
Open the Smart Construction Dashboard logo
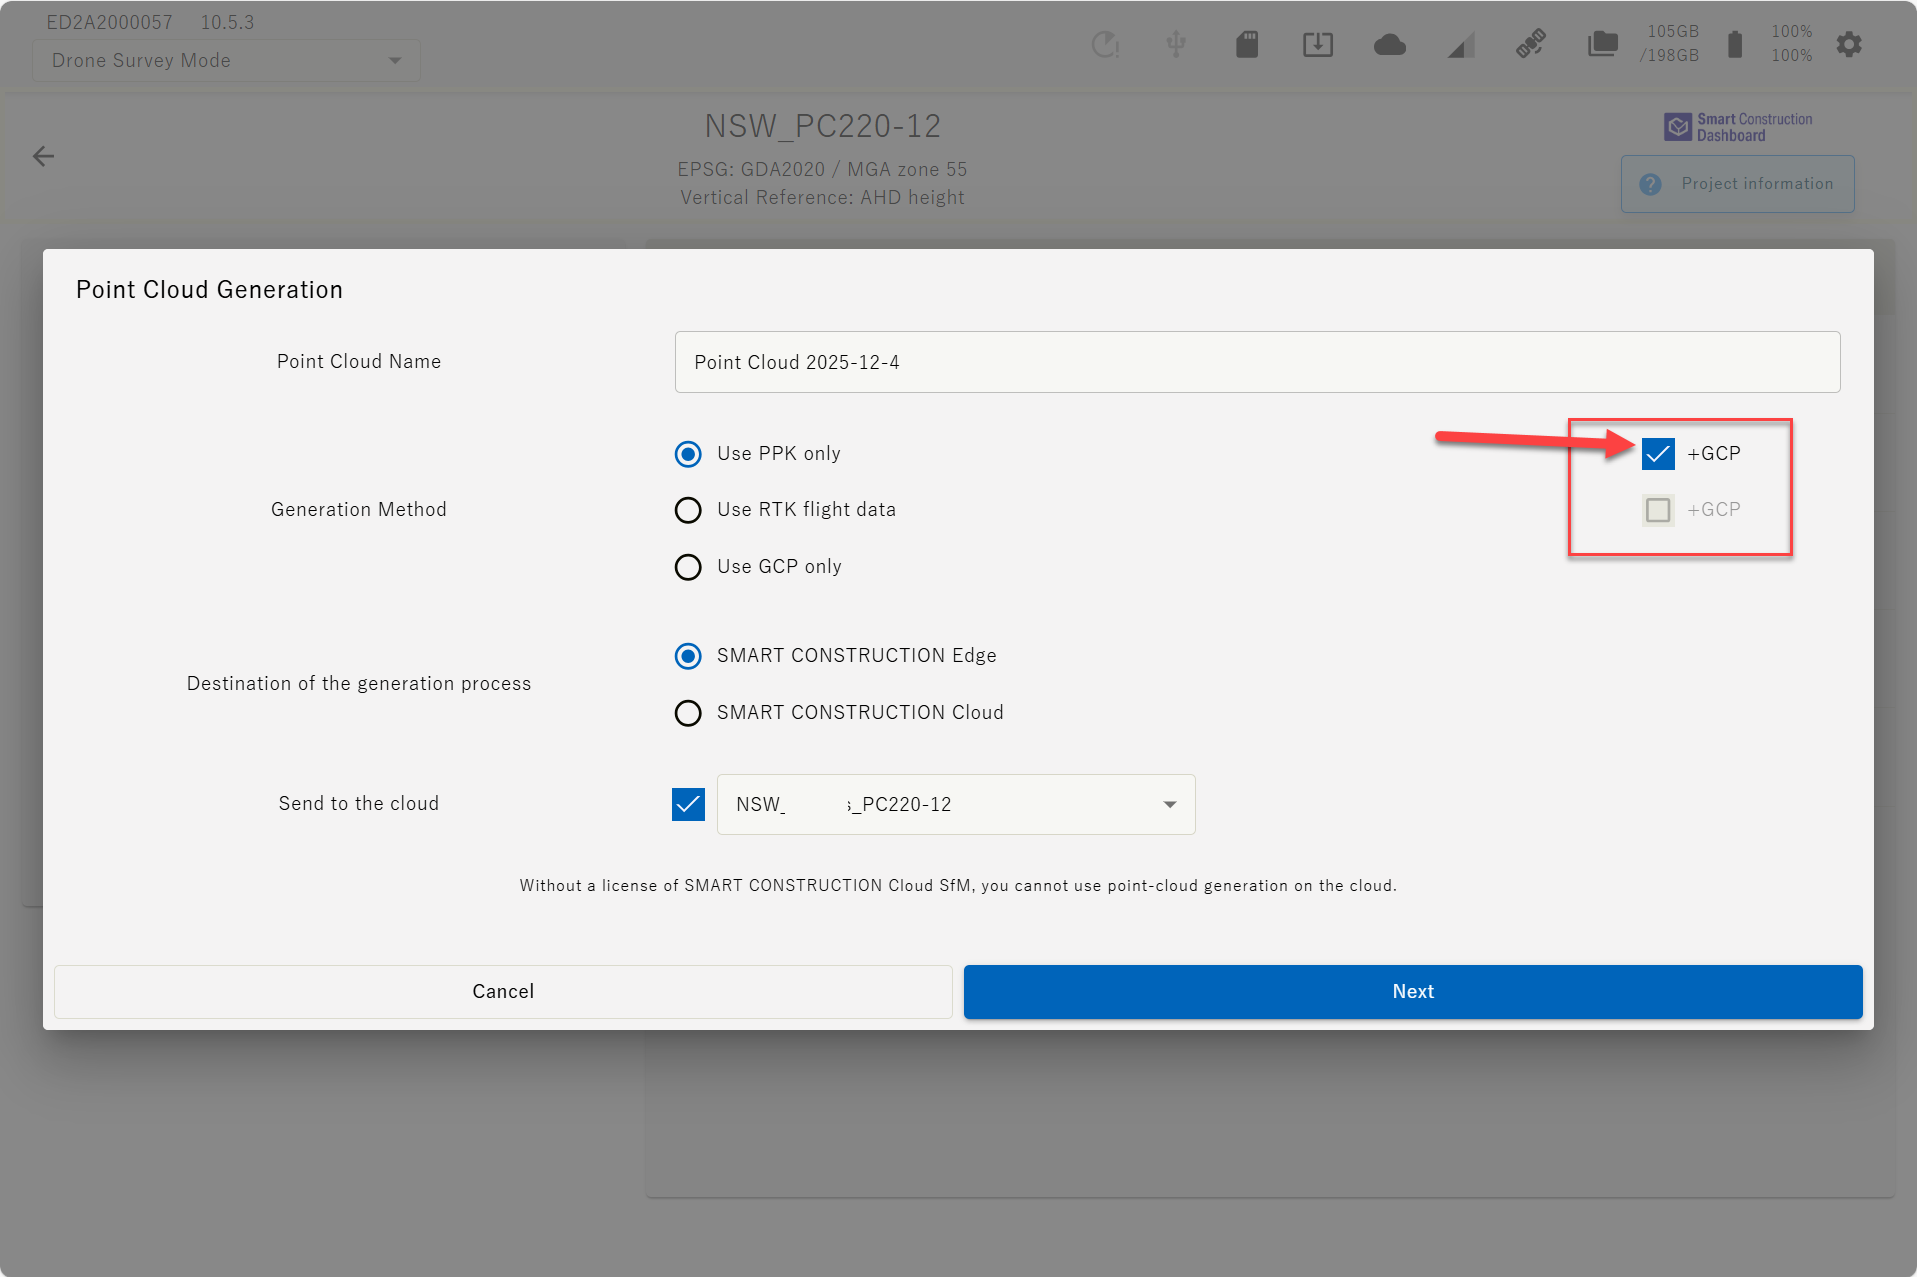(1738, 127)
